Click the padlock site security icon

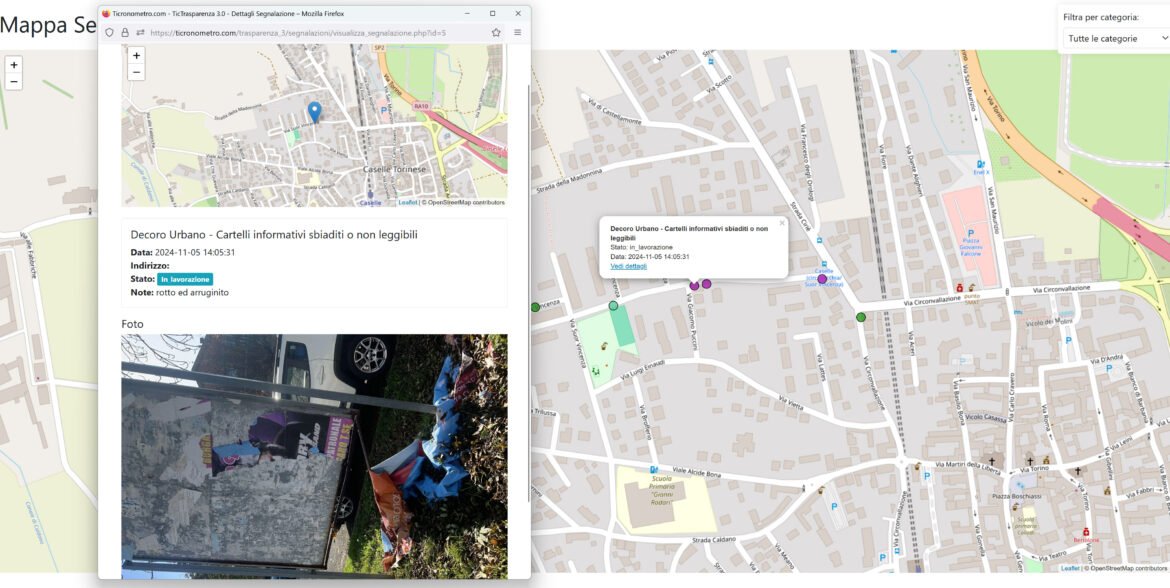tap(124, 32)
